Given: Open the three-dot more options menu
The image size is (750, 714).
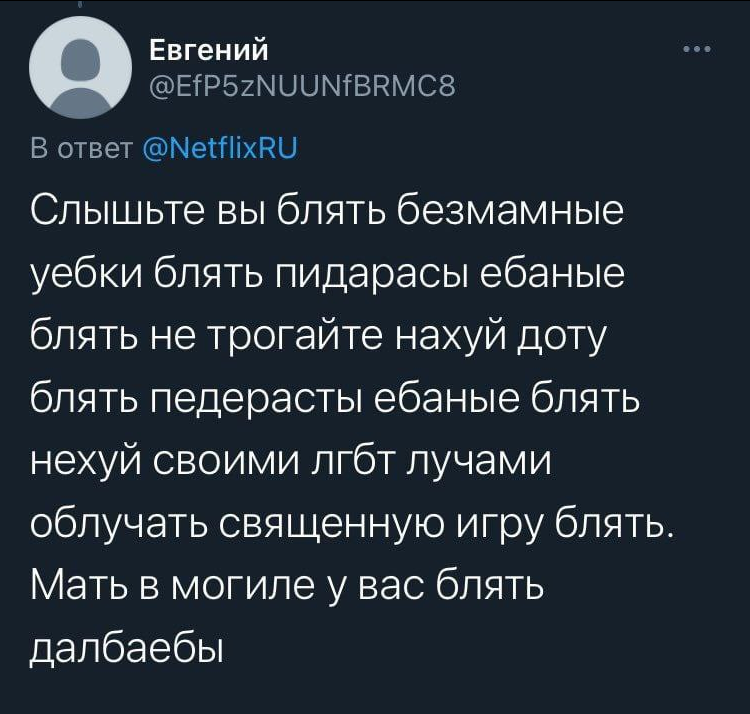Looking at the screenshot, I should click(698, 49).
